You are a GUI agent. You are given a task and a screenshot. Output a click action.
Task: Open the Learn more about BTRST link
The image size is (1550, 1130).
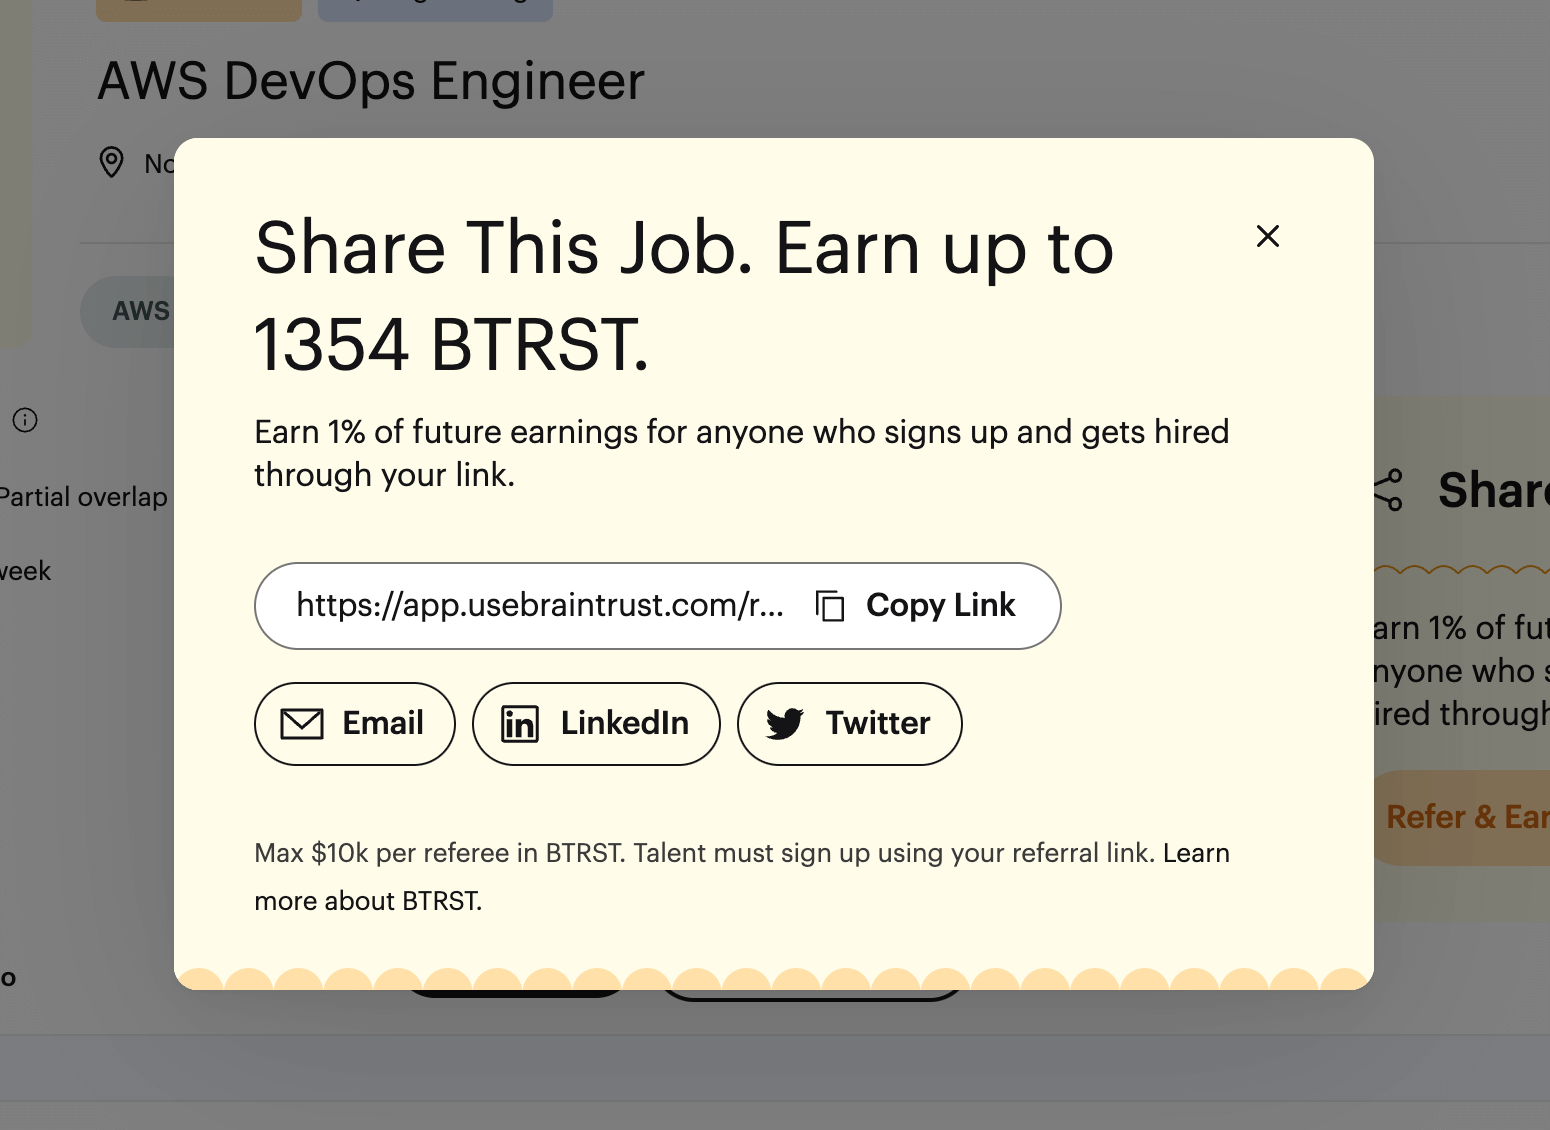pyautogui.click(x=1196, y=853)
